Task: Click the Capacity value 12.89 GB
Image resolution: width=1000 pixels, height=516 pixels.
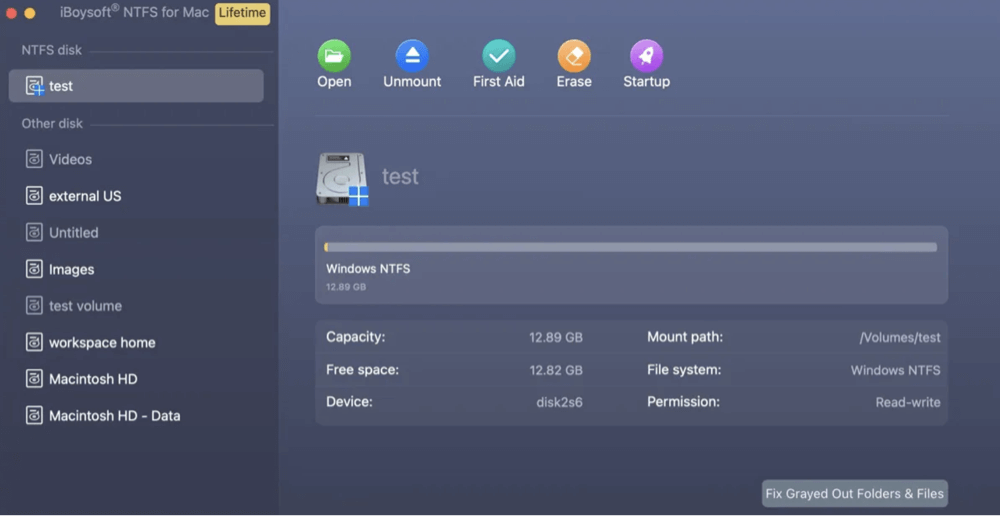Action: point(555,337)
